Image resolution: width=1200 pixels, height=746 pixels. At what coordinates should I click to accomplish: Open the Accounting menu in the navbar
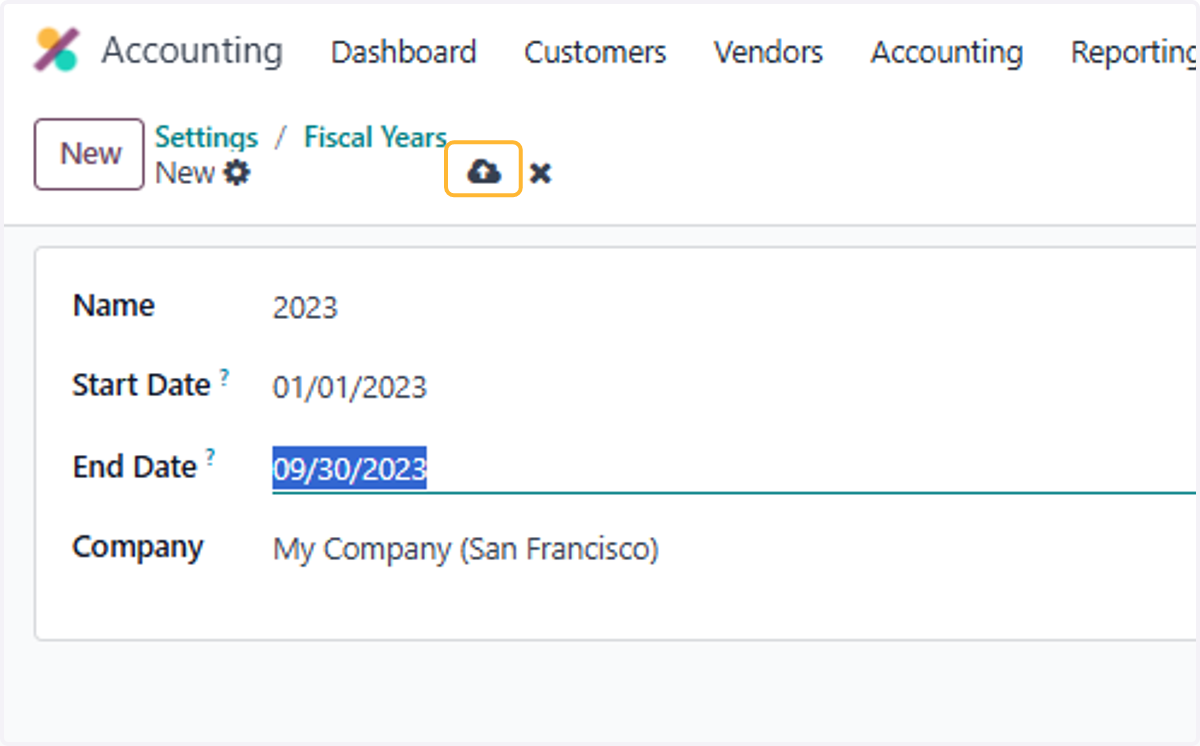pos(947,52)
